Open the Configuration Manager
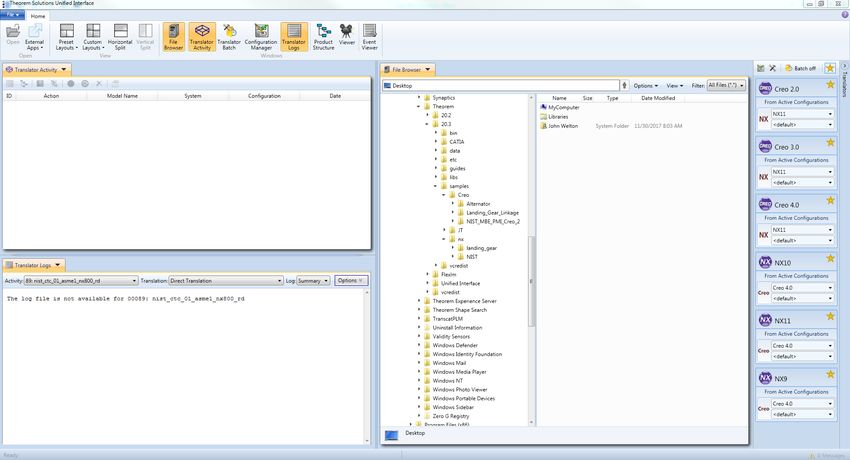This screenshot has height=460, width=850. coord(261,37)
